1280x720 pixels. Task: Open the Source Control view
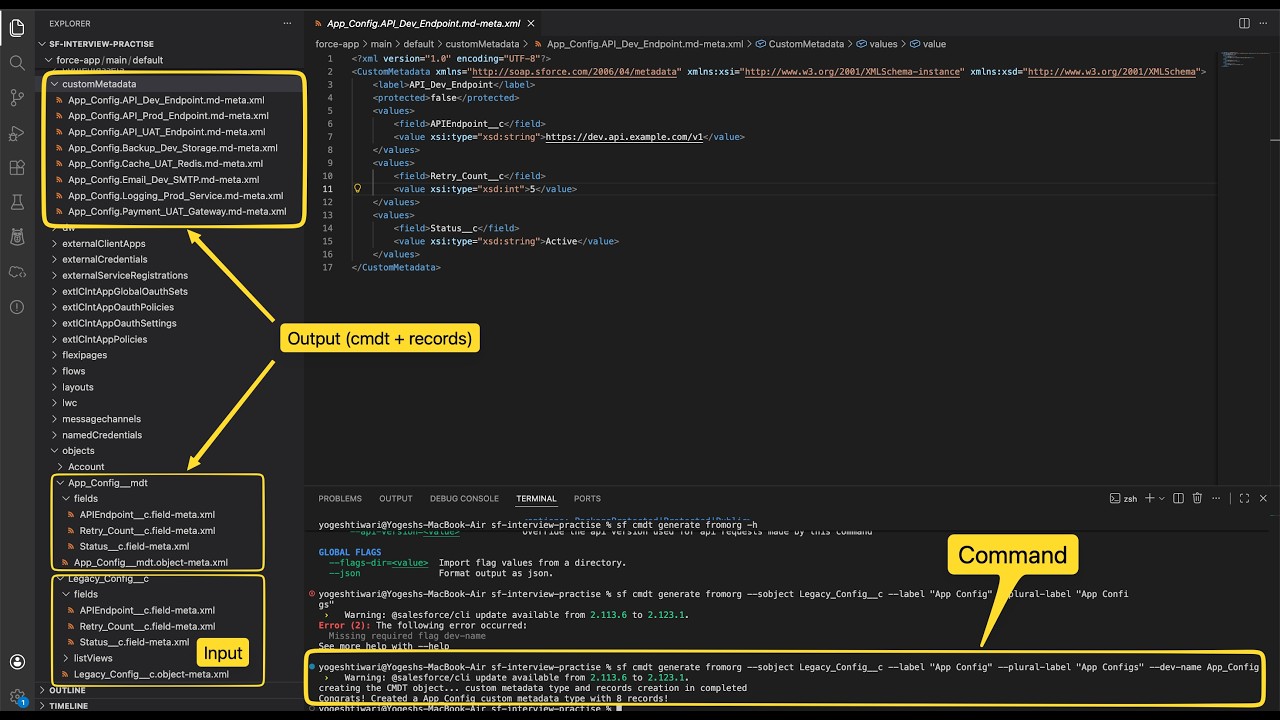pyautogui.click(x=17, y=97)
